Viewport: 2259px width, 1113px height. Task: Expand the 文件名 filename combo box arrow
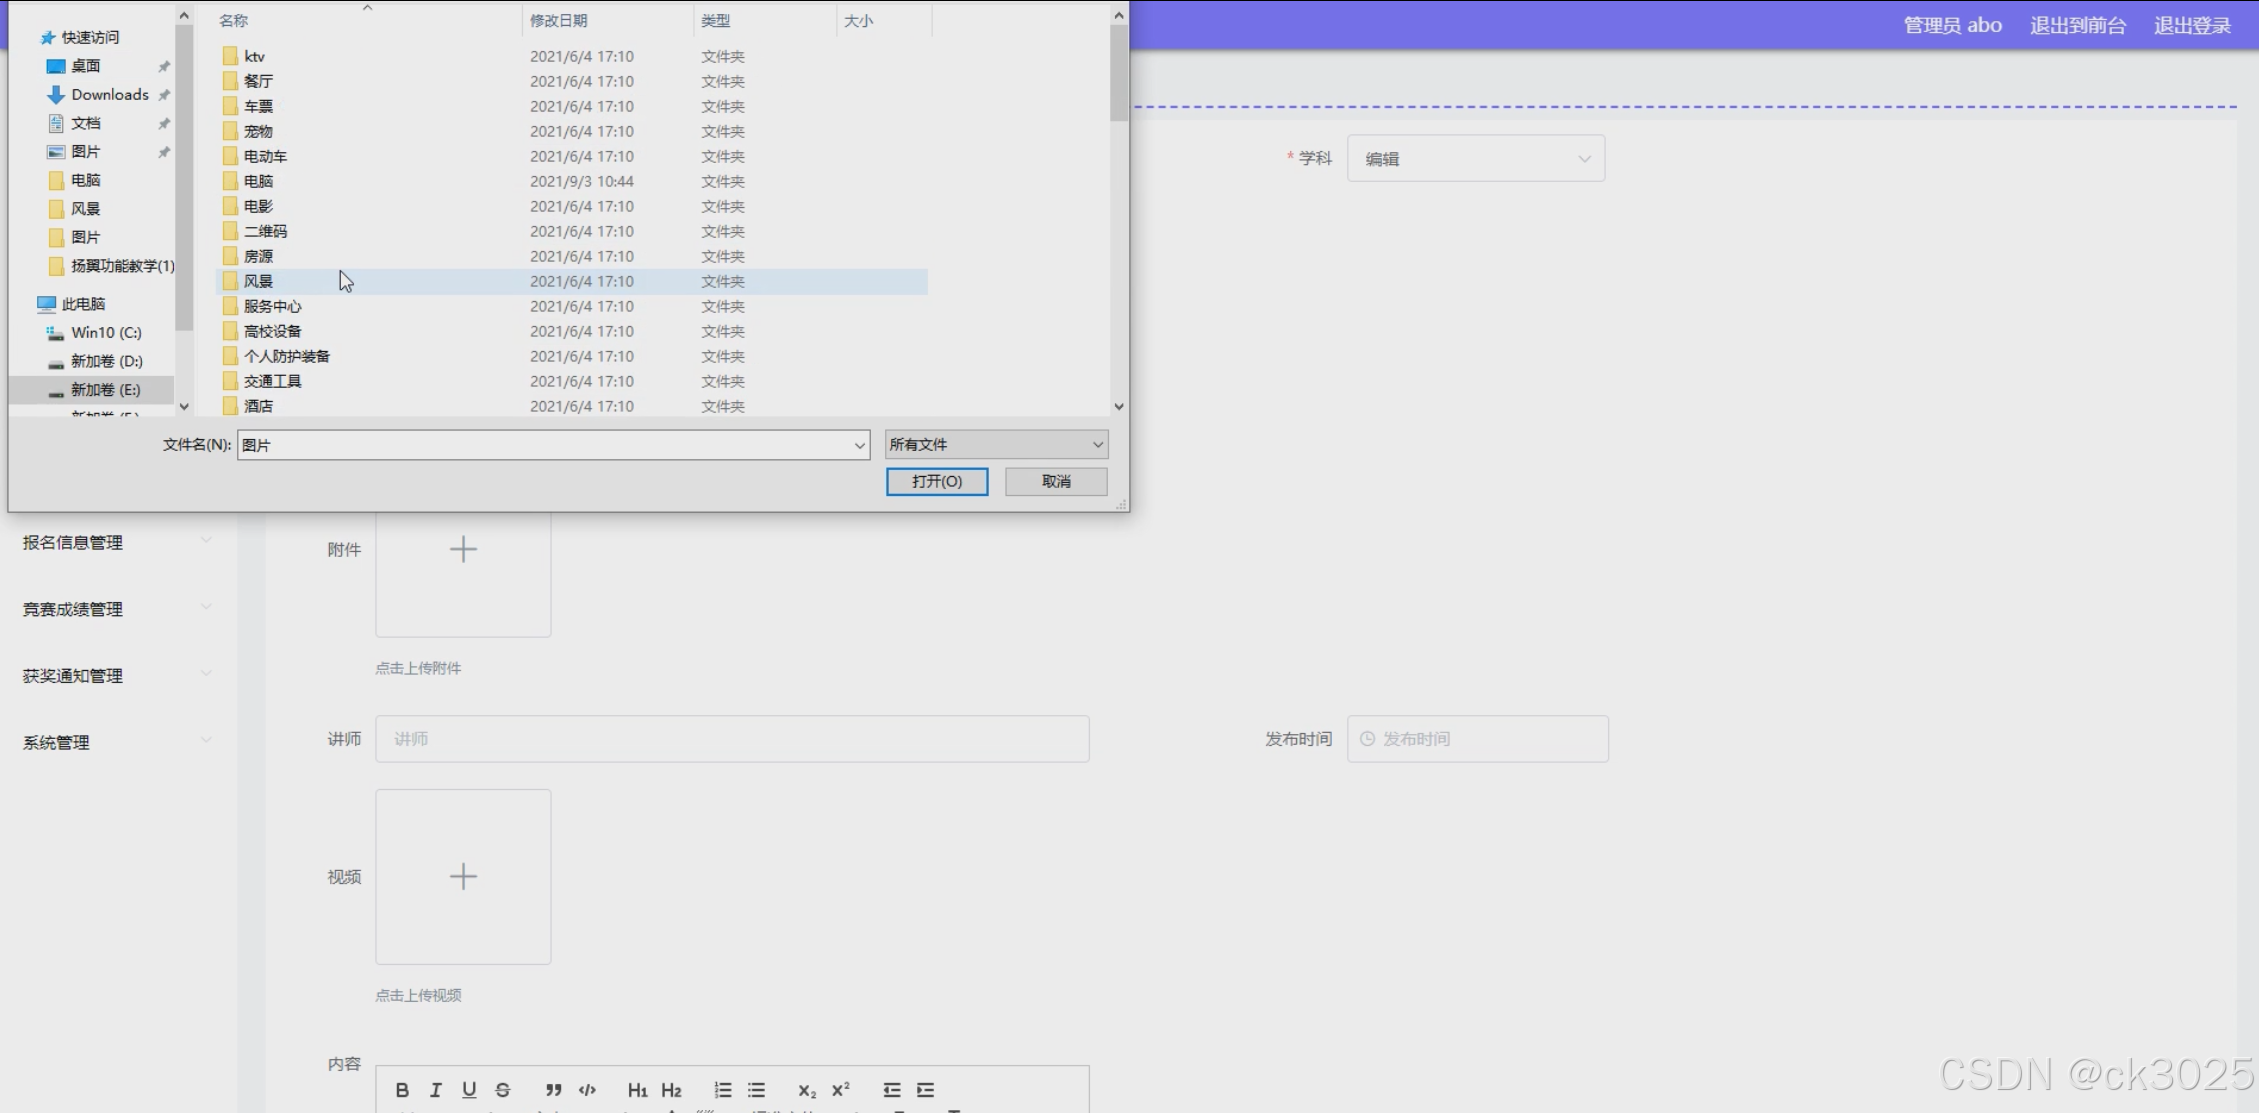coord(859,446)
